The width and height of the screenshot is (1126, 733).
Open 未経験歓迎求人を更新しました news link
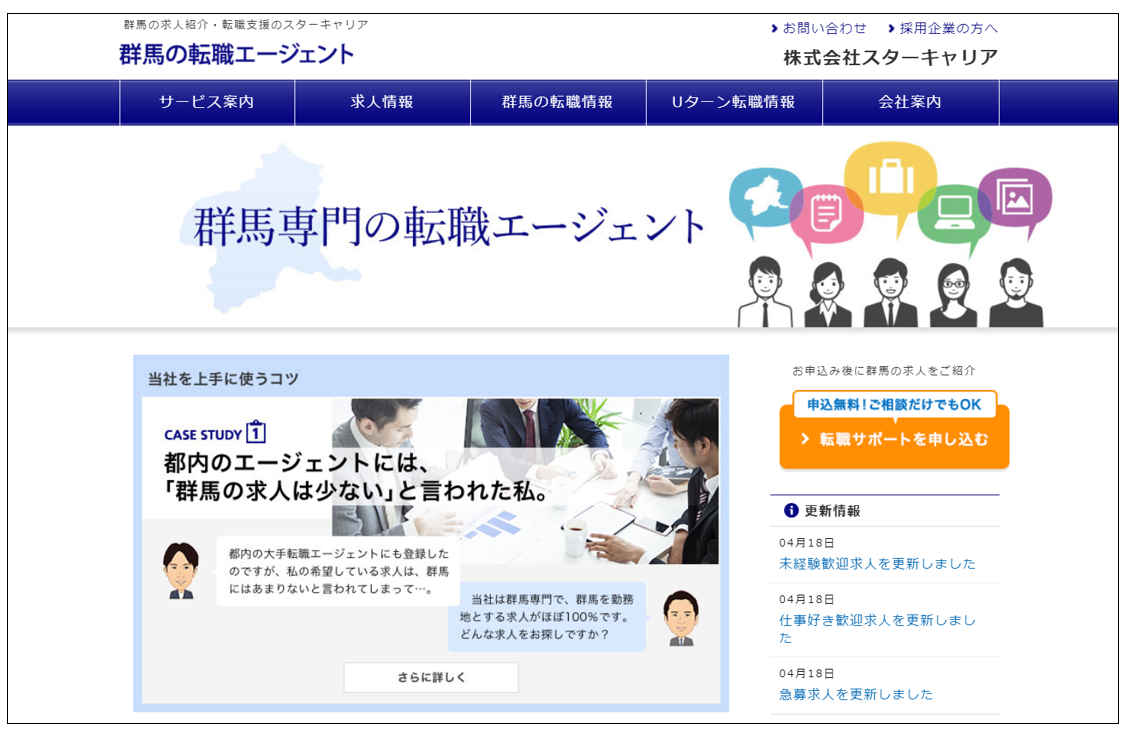(x=877, y=563)
